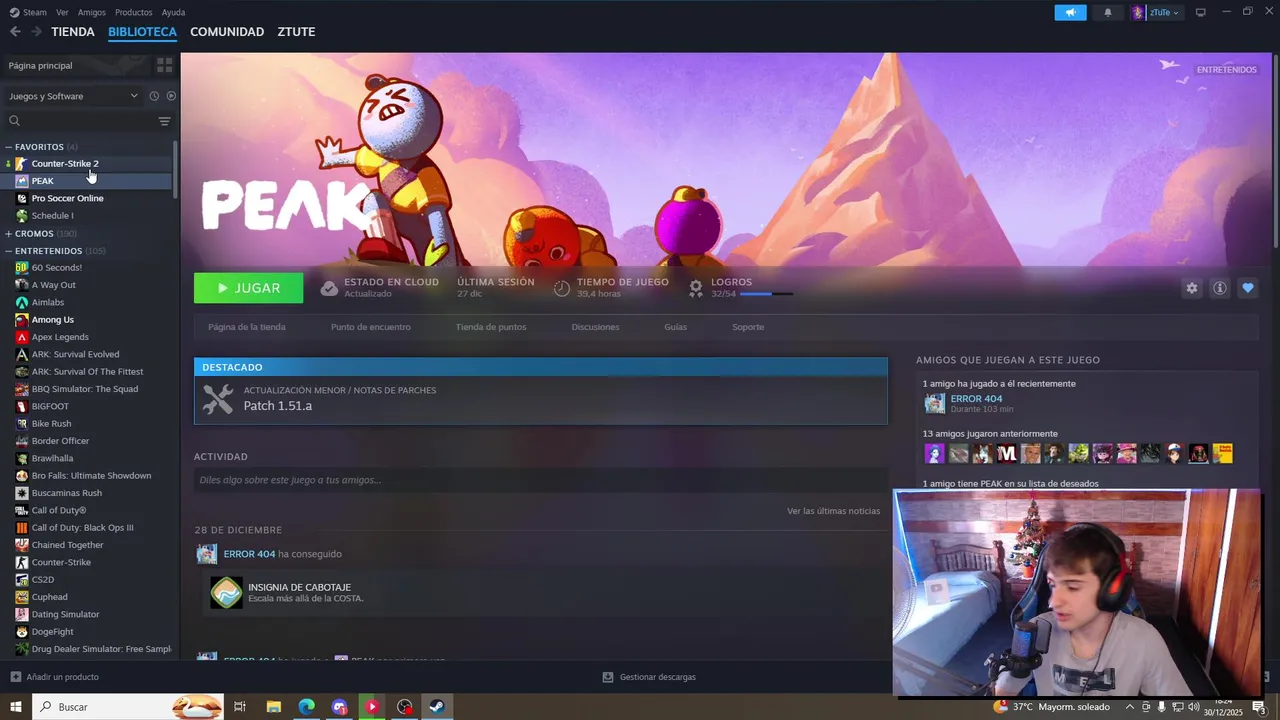Click ERROR 404 avatar in friends panel
The image size is (1280, 720).
tap(934, 404)
